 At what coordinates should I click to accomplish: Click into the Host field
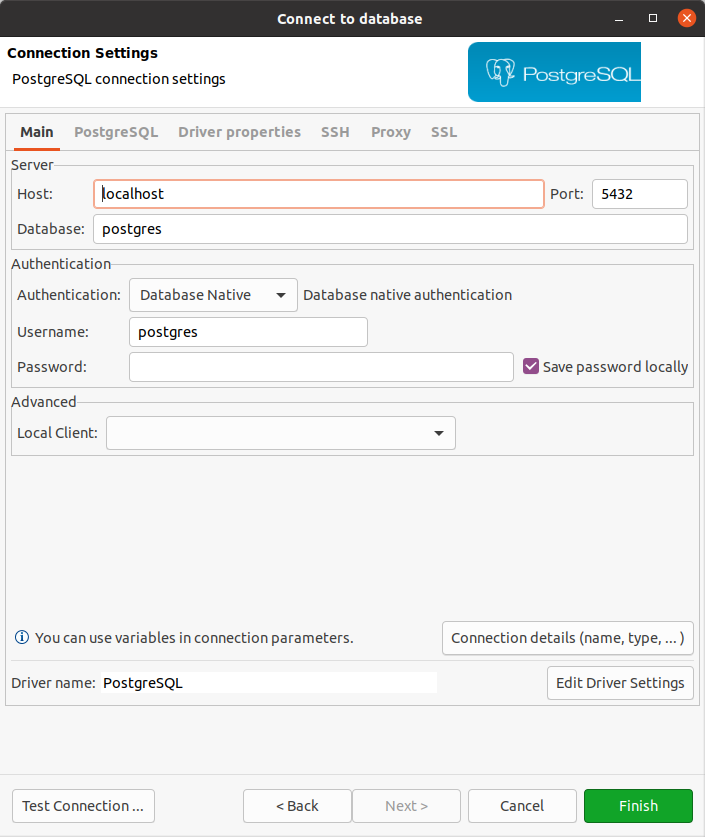coord(318,194)
